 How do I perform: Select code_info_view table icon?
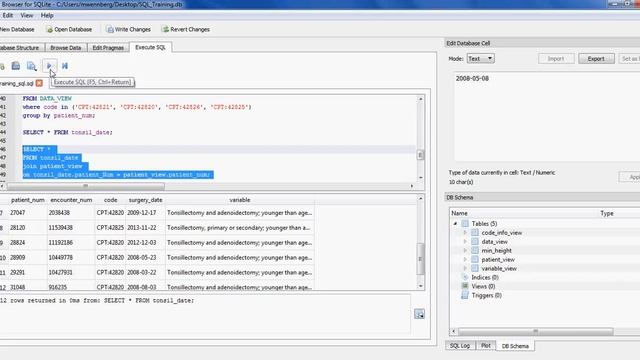click(x=475, y=233)
